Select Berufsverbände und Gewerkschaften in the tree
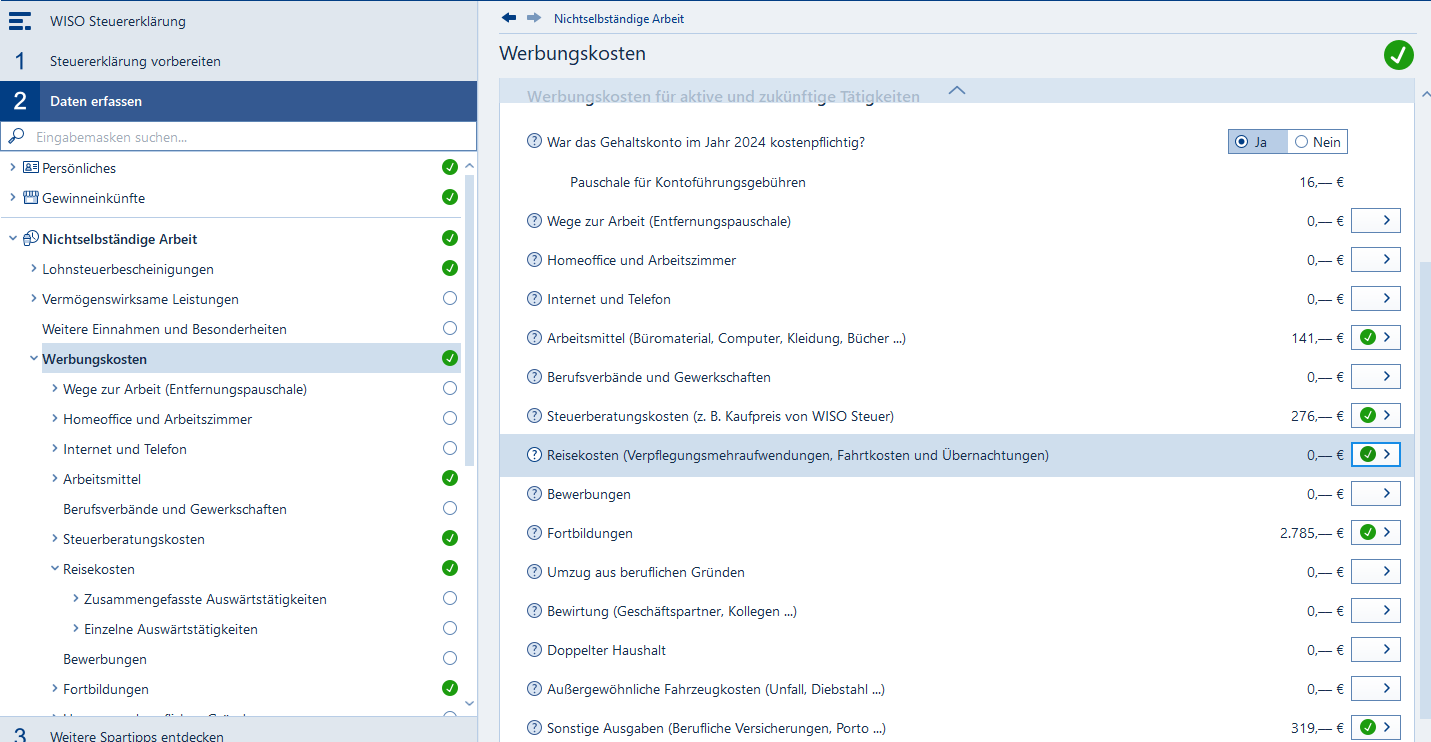The width and height of the screenshot is (1431, 742). coord(175,509)
